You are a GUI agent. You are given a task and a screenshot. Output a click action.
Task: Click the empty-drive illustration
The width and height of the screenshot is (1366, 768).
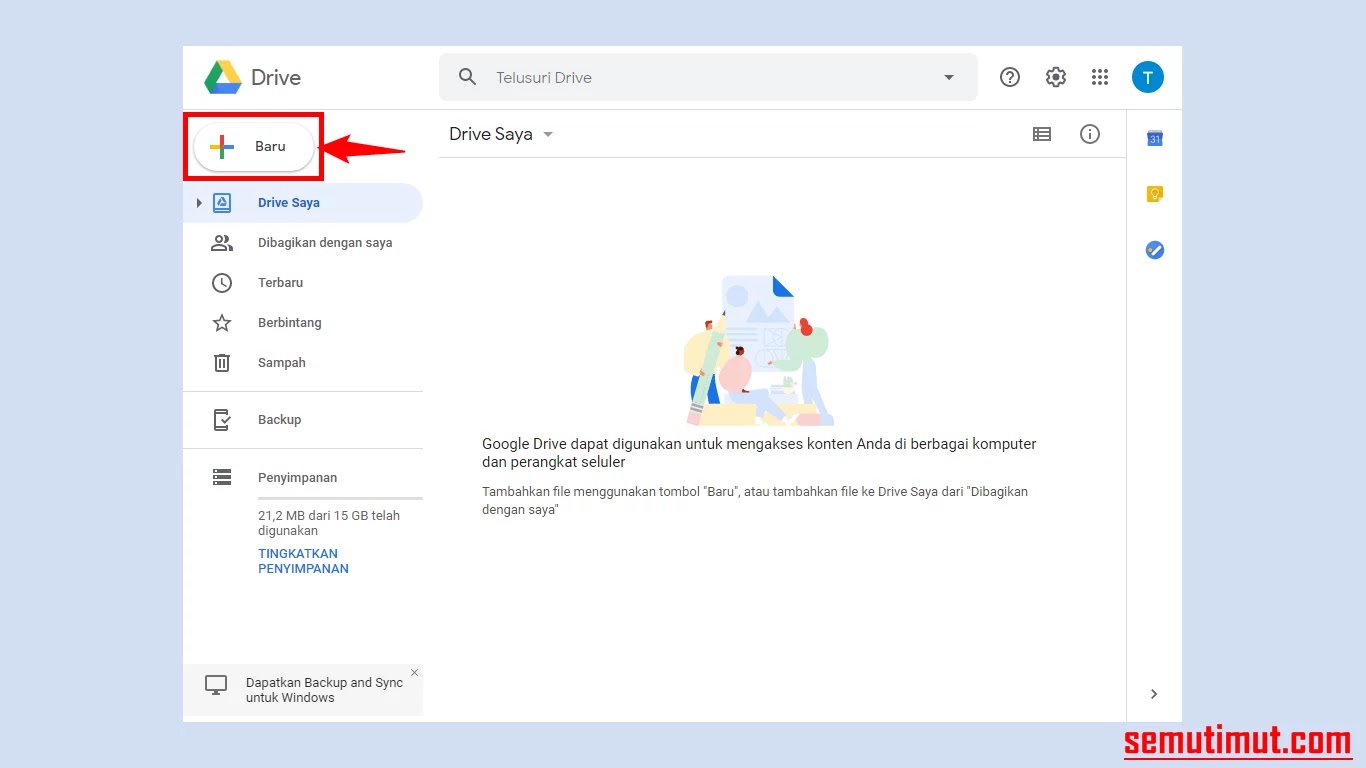click(758, 350)
